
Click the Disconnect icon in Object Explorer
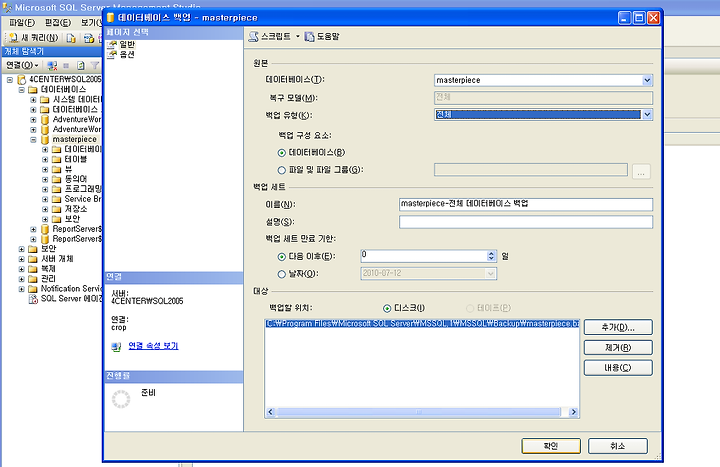point(52,66)
